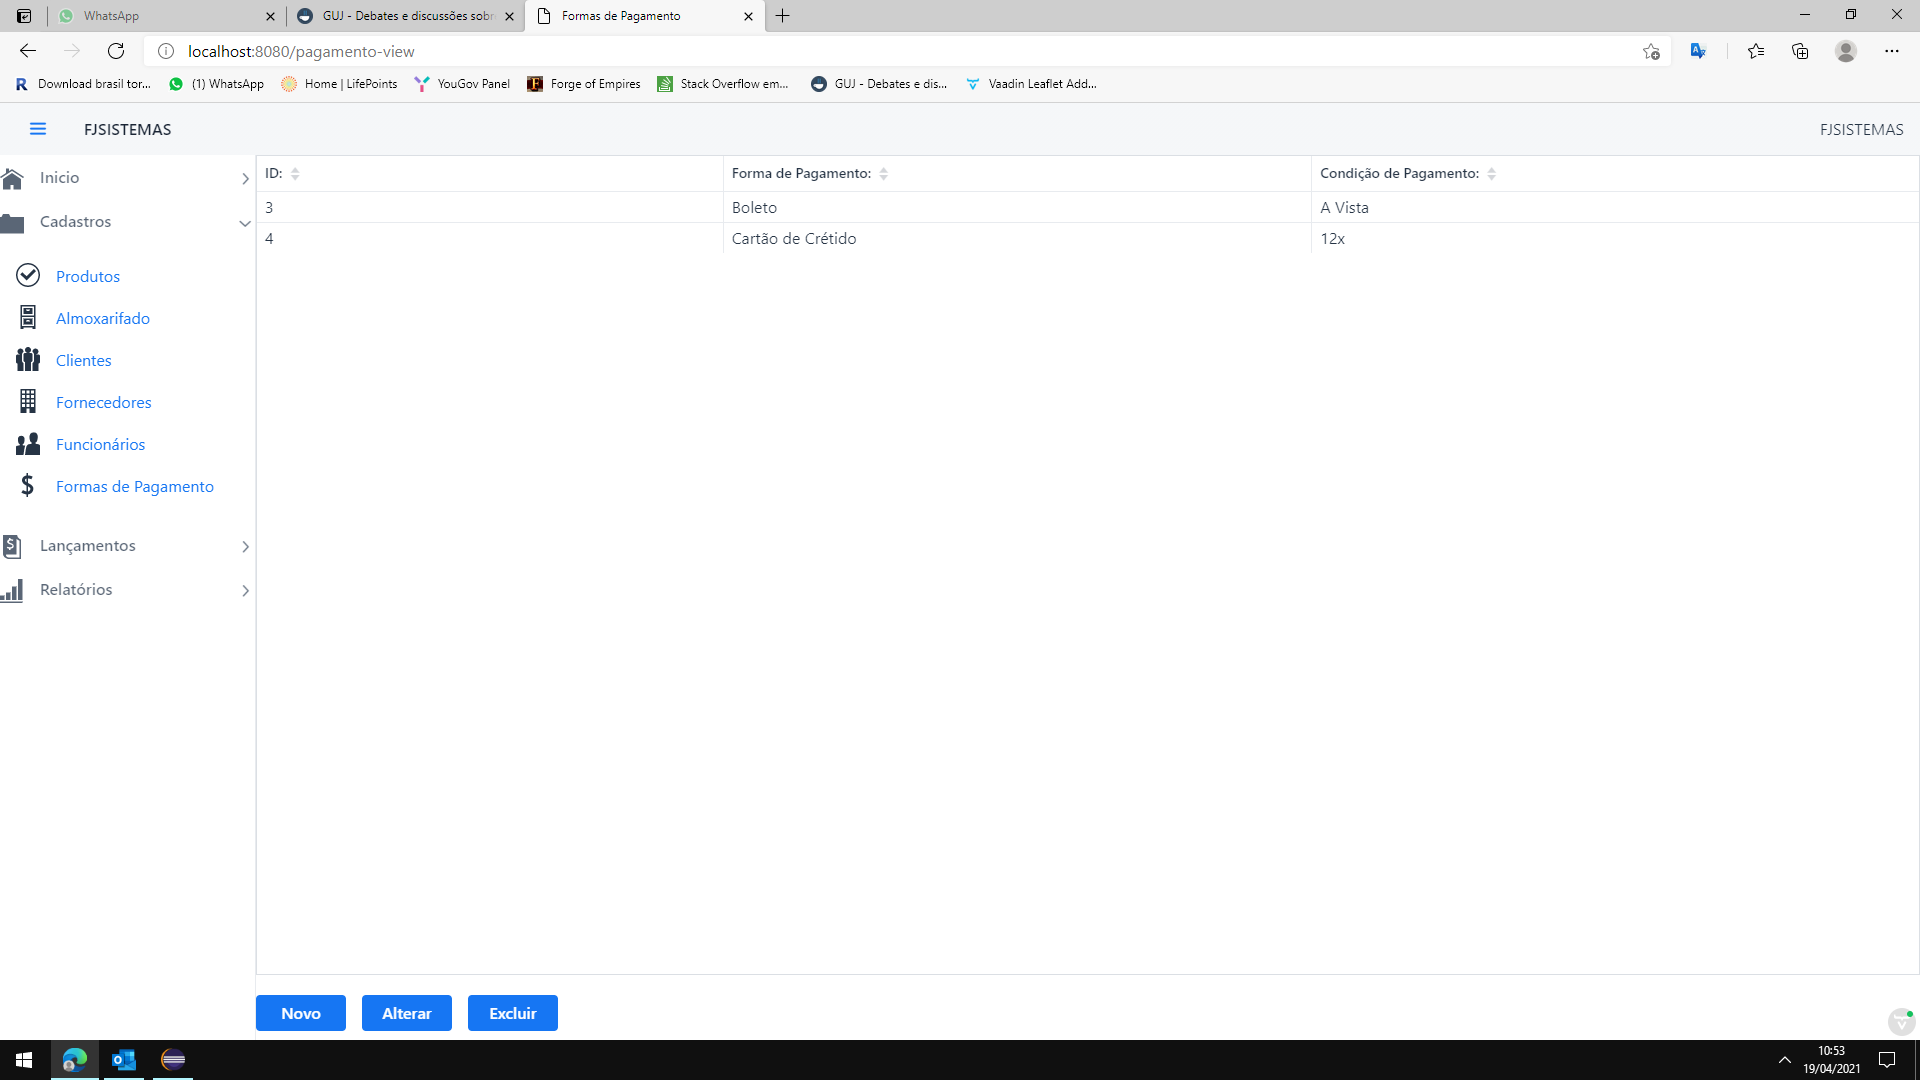This screenshot has width=1920, height=1080.
Task: Click the Almoxarifado storage icon
Action: (x=28, y=317)
